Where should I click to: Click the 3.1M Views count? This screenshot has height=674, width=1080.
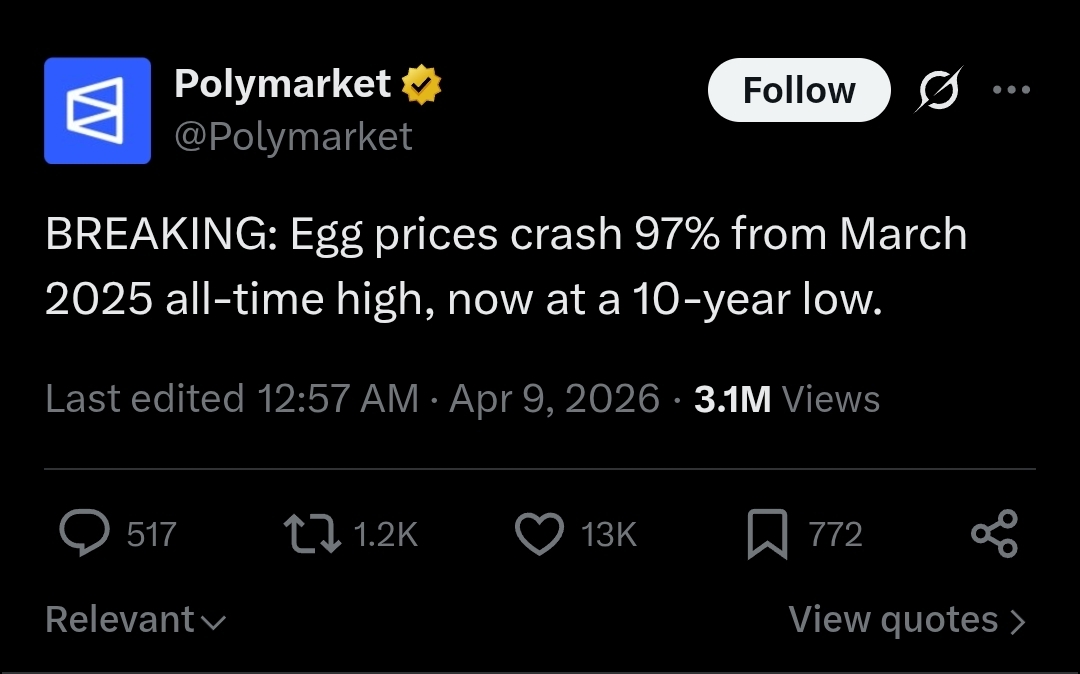point(786,399)
